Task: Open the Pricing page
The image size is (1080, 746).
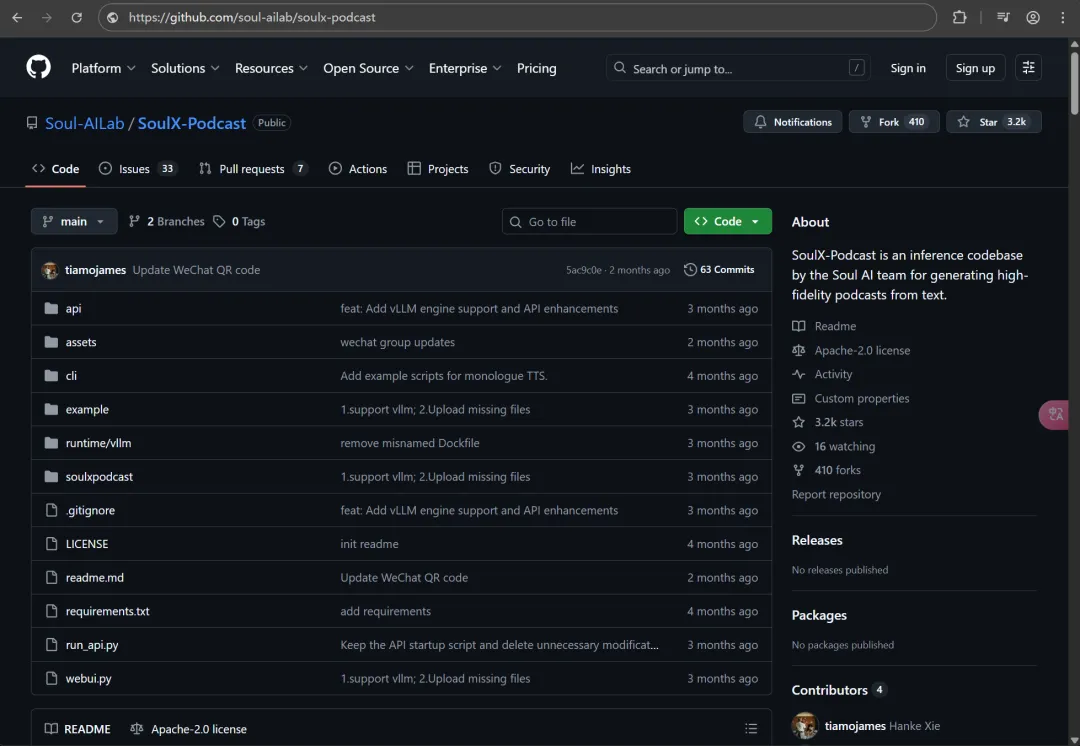Action: (537, 68)
